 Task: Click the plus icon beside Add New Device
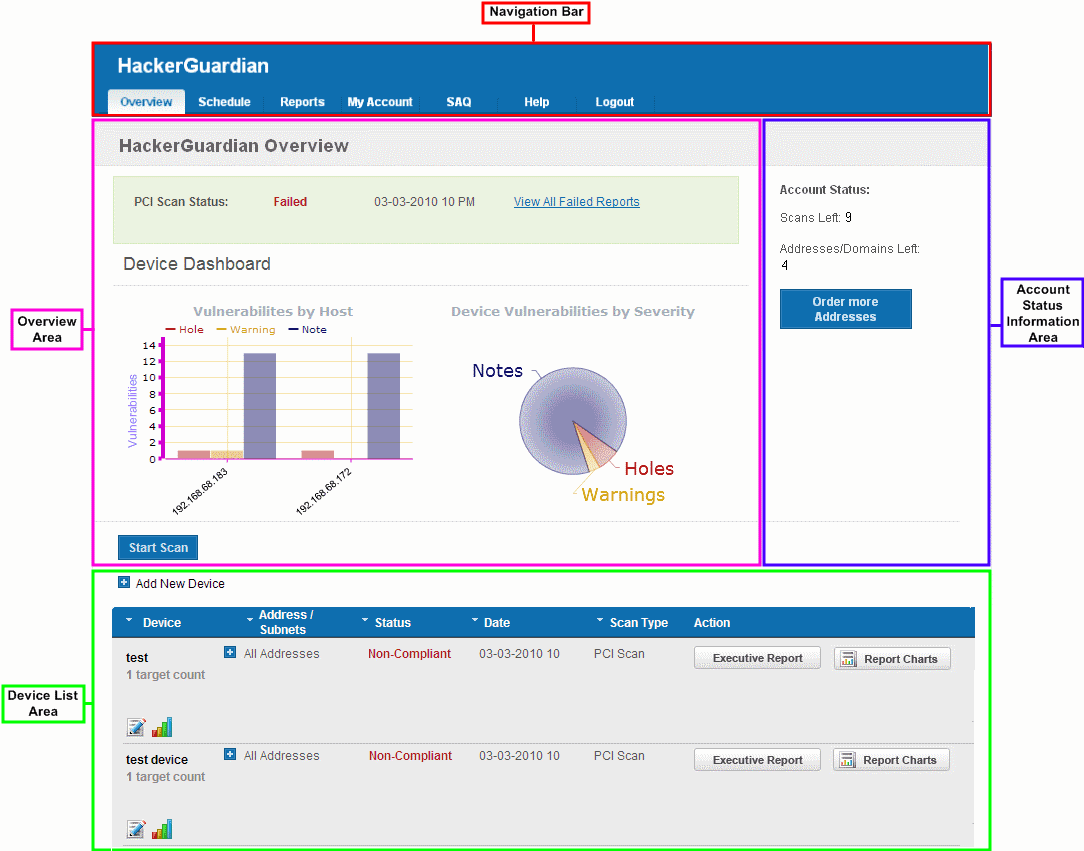click(x=124, y=583)
